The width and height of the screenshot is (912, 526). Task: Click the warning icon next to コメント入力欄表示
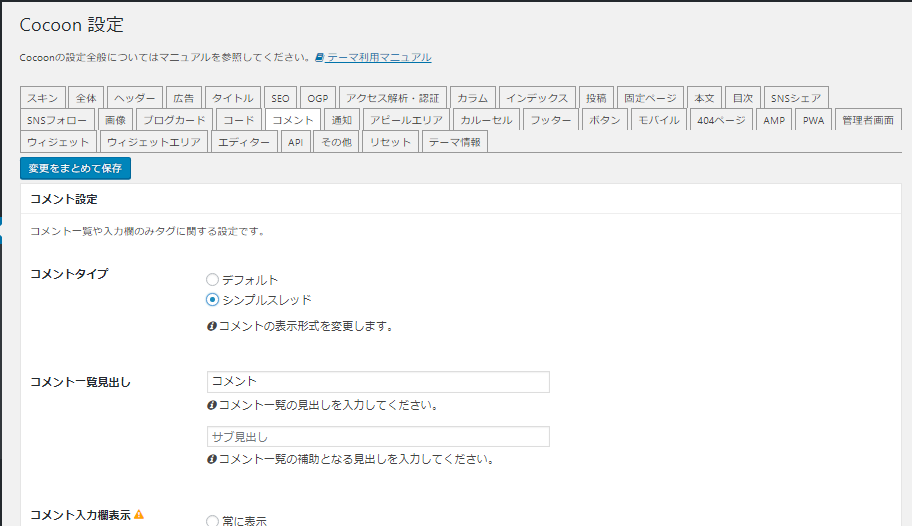click(x=139, y=514)
